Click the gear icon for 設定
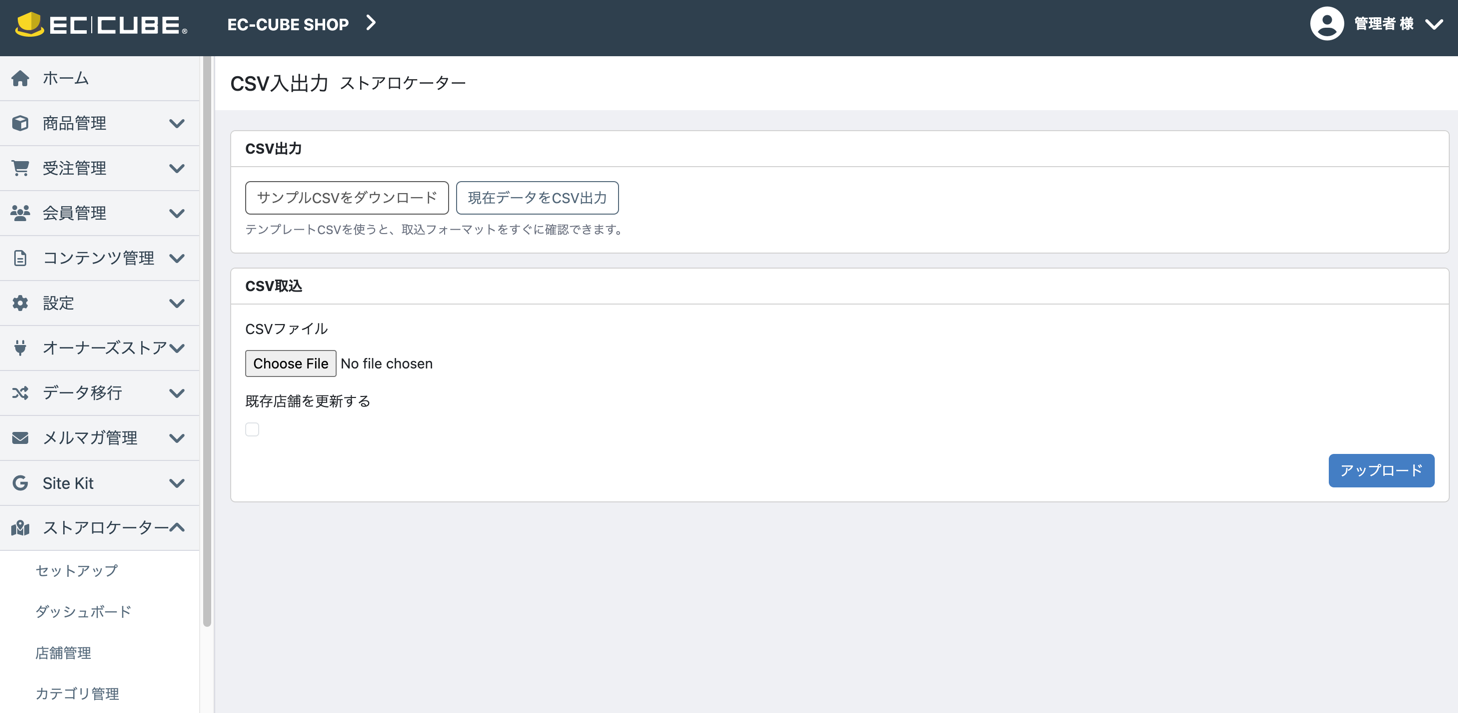Image resolution: width=1458 pixels, height=713 pixels. 20,303
